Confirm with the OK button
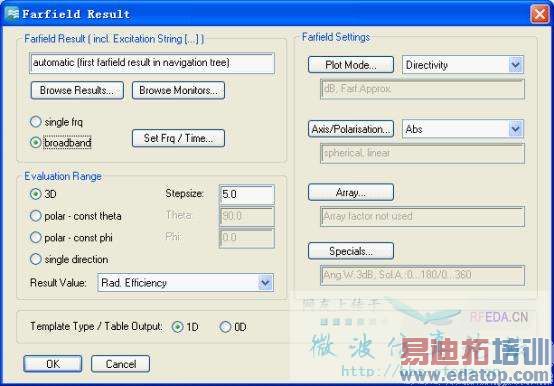Screen dimensions: 554x386 click(x=53, y=364)
